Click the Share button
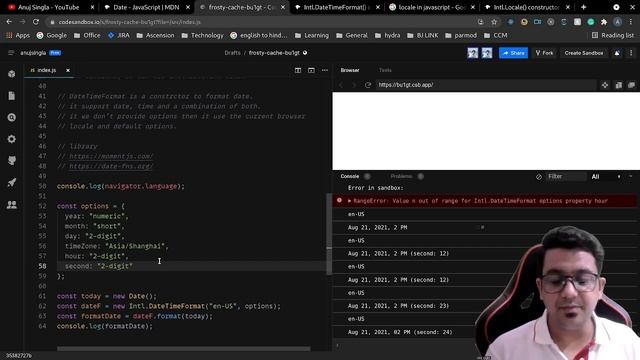Viewport: 640px width, 360px height. click(513, 53)
